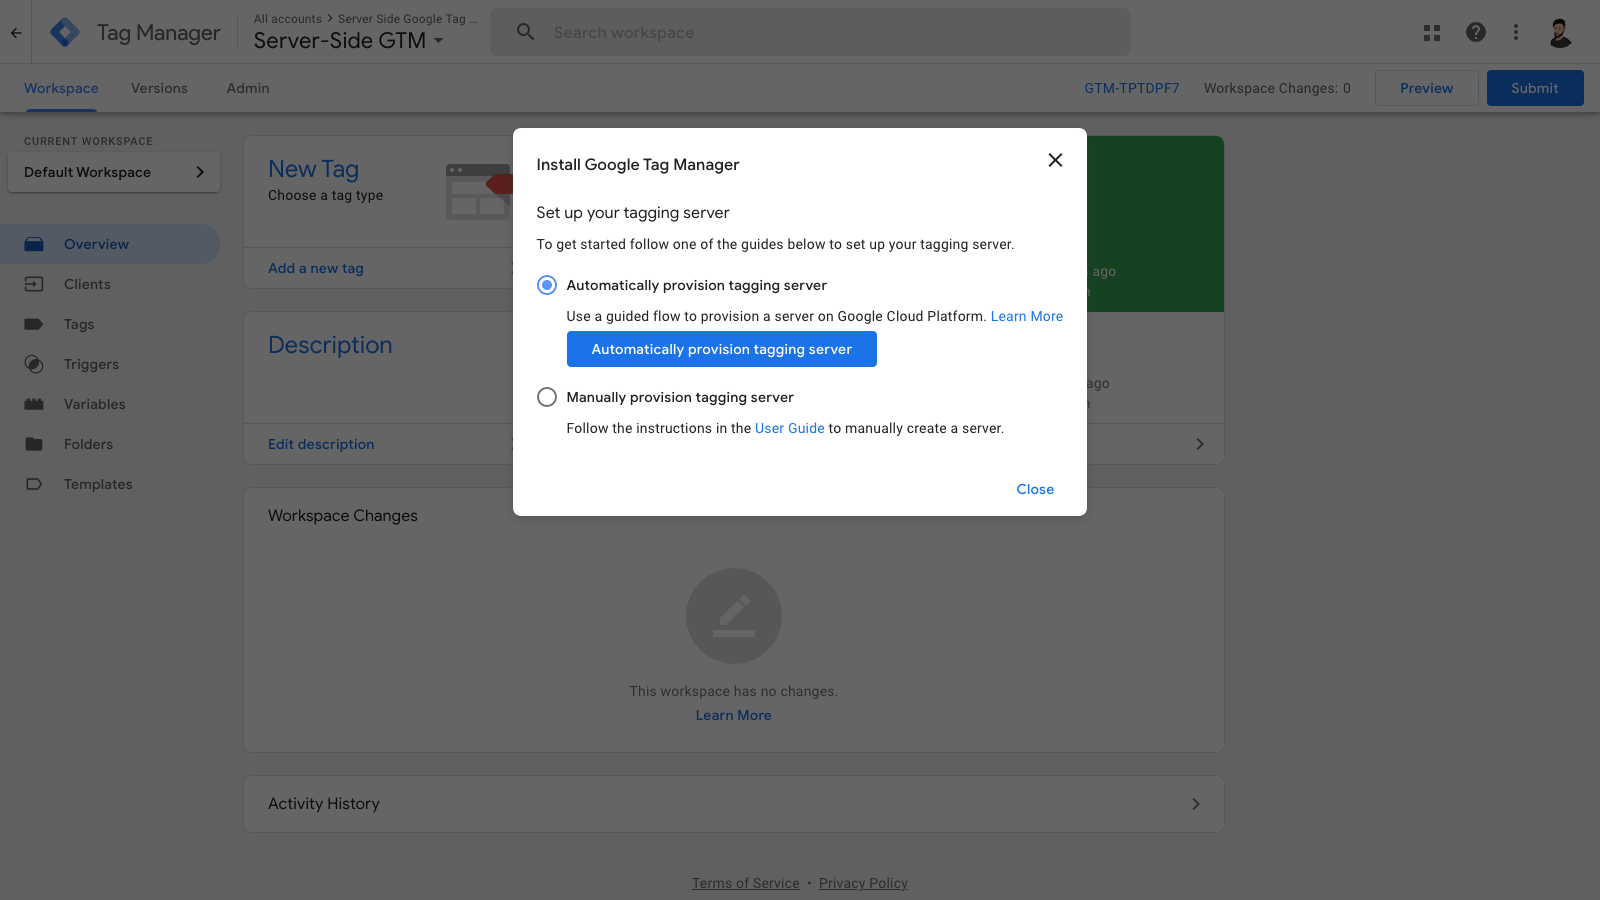Open the User Guide link
The width and height of the screenshot is (1600, 900).
point(790,428)
